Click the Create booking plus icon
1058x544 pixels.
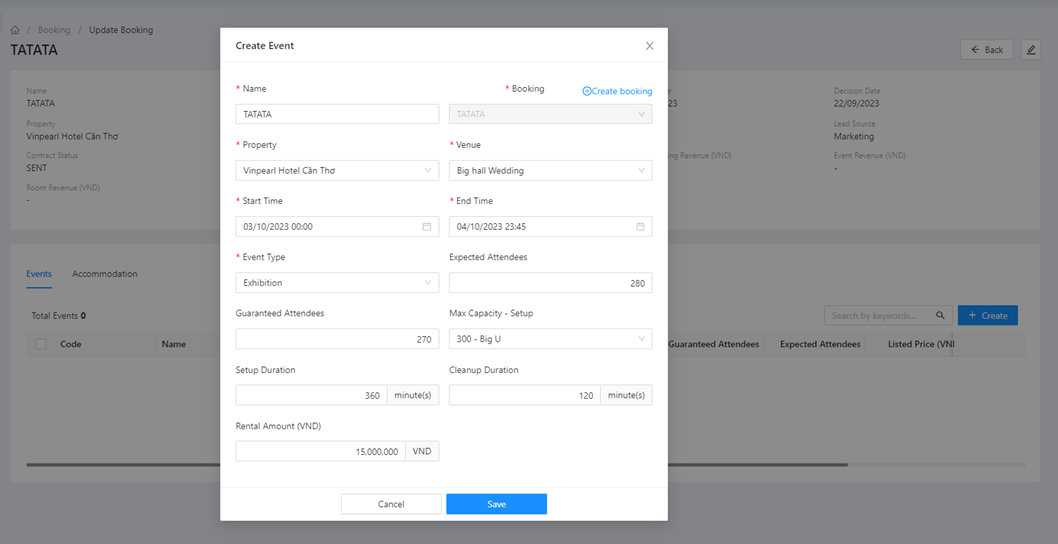click(x=587, y=91)
